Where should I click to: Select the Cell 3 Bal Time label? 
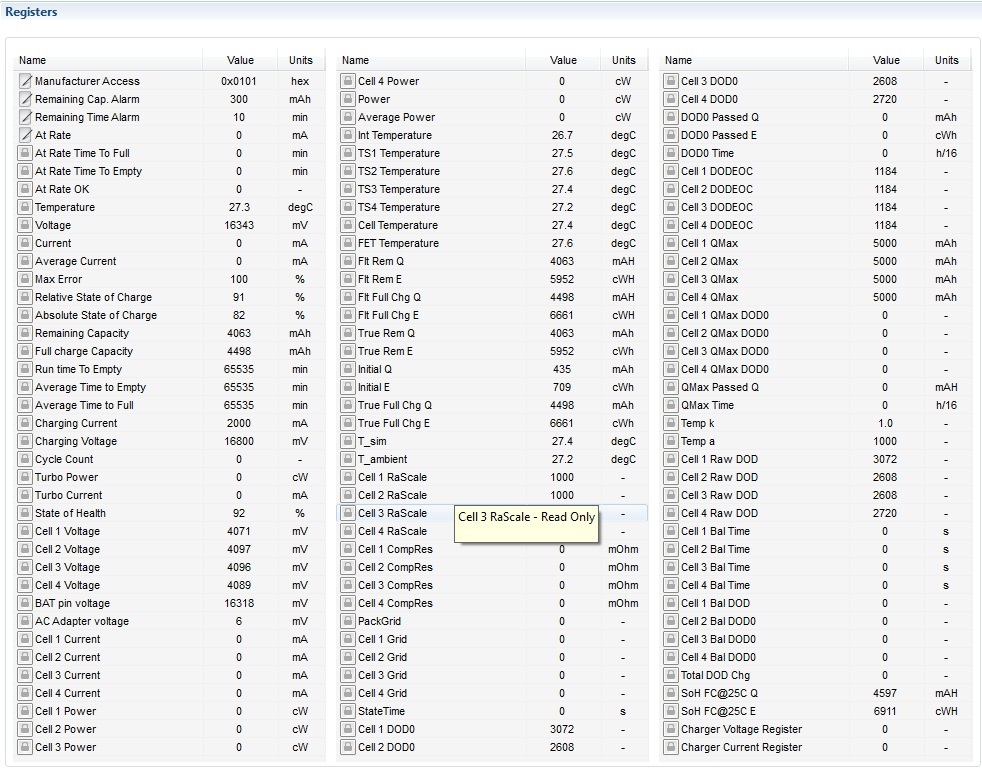[x=716, y=568]
